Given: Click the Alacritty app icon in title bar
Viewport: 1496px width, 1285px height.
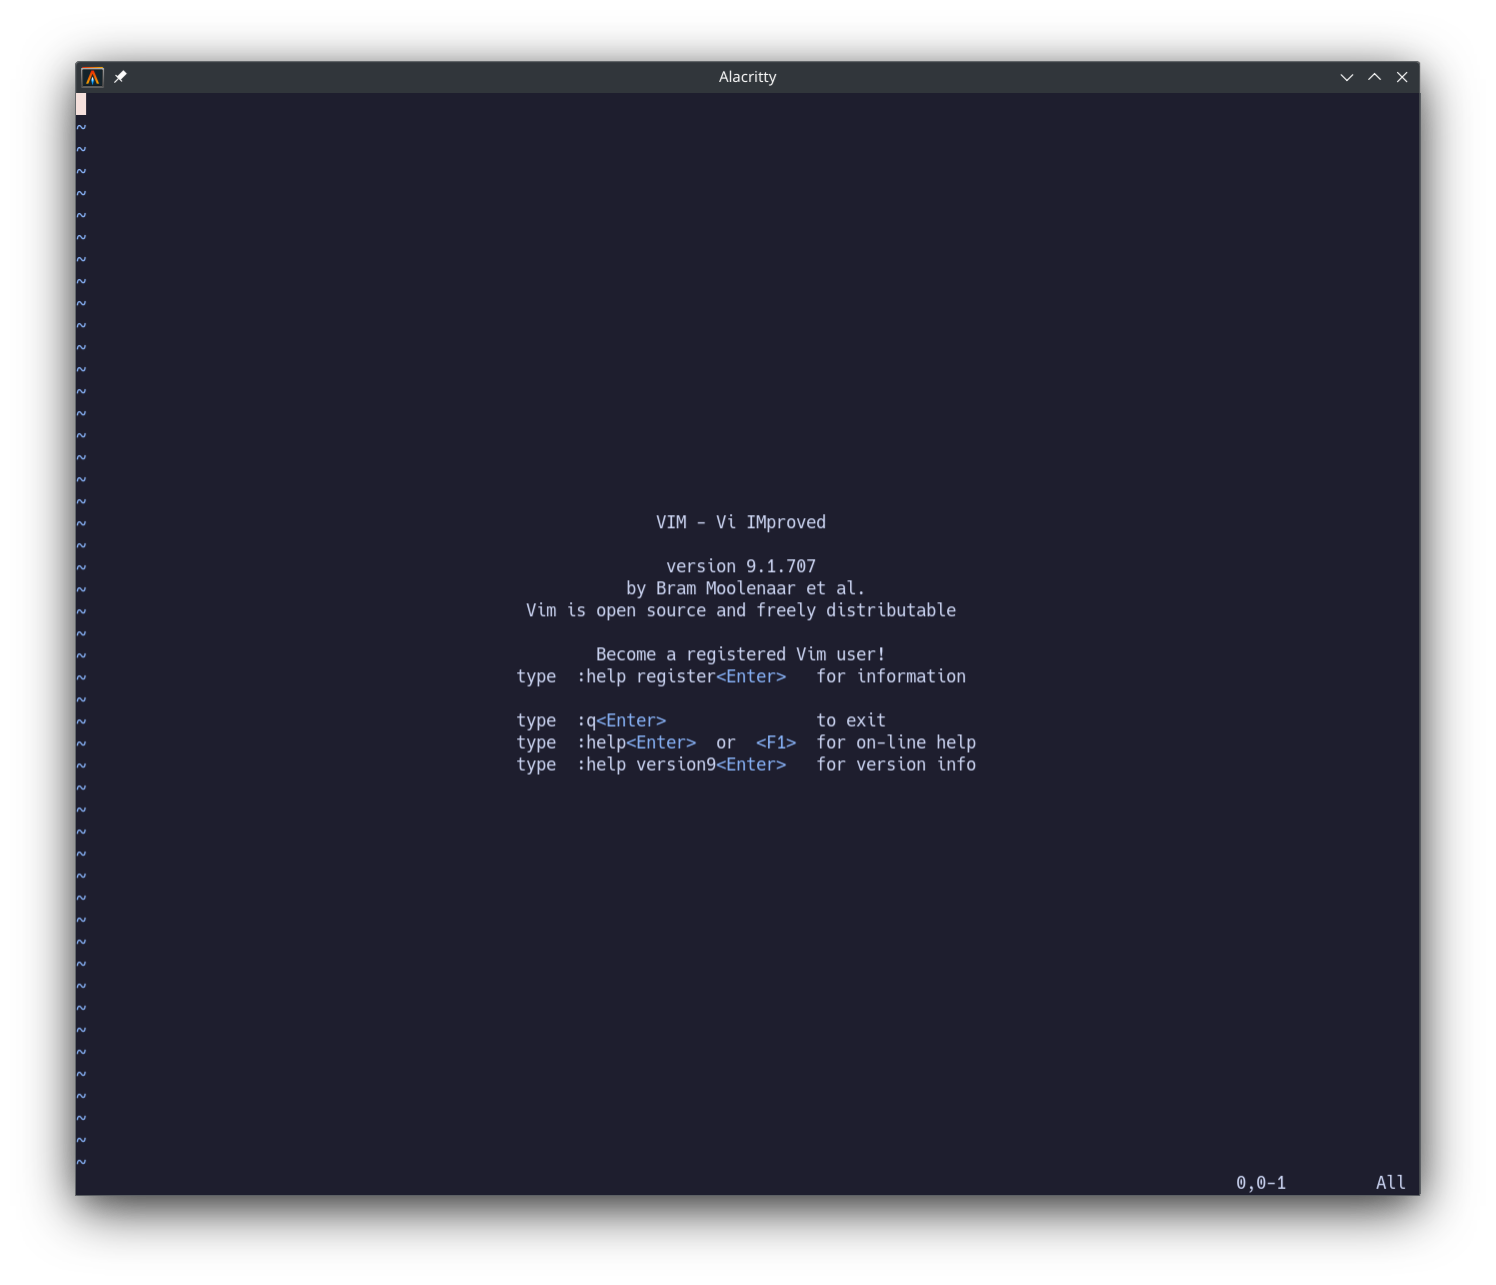Looking at the screenshot, I should click(93, 77).
